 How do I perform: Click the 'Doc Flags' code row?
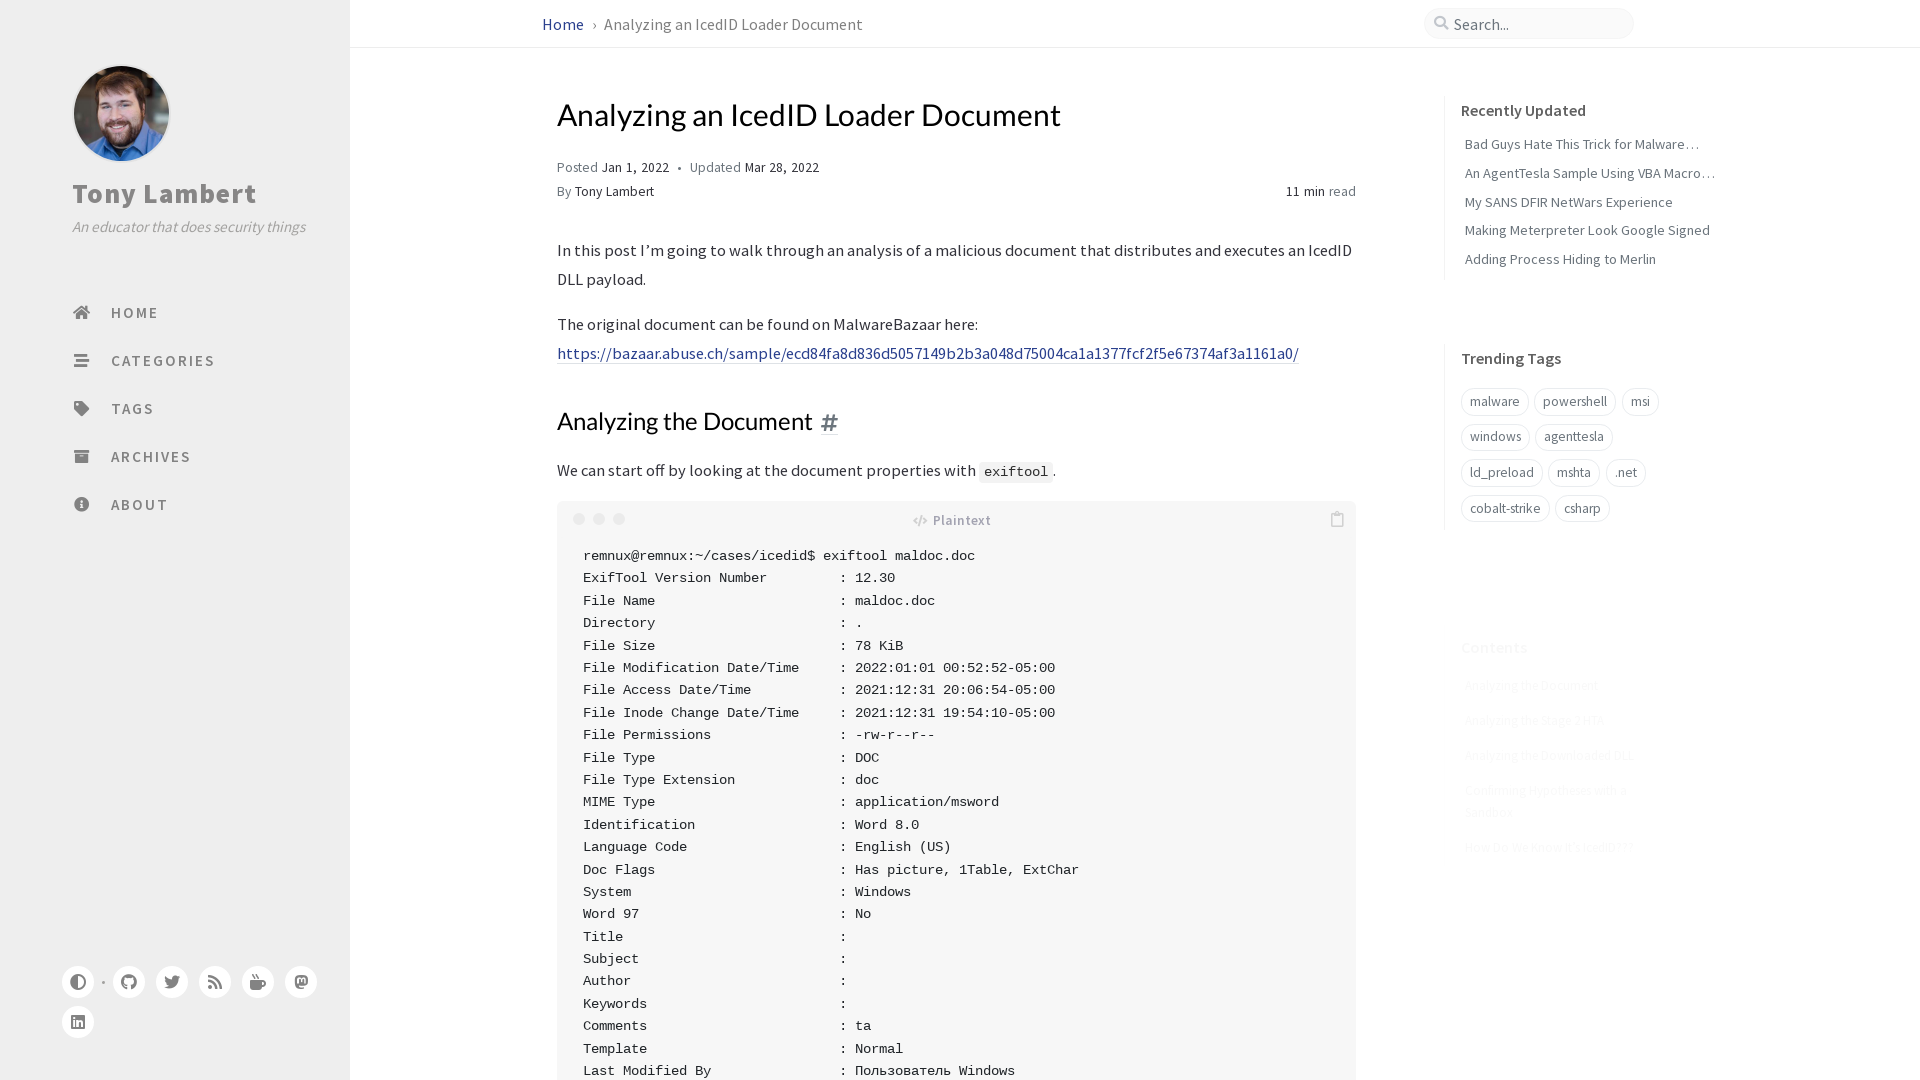pos(831,870)
